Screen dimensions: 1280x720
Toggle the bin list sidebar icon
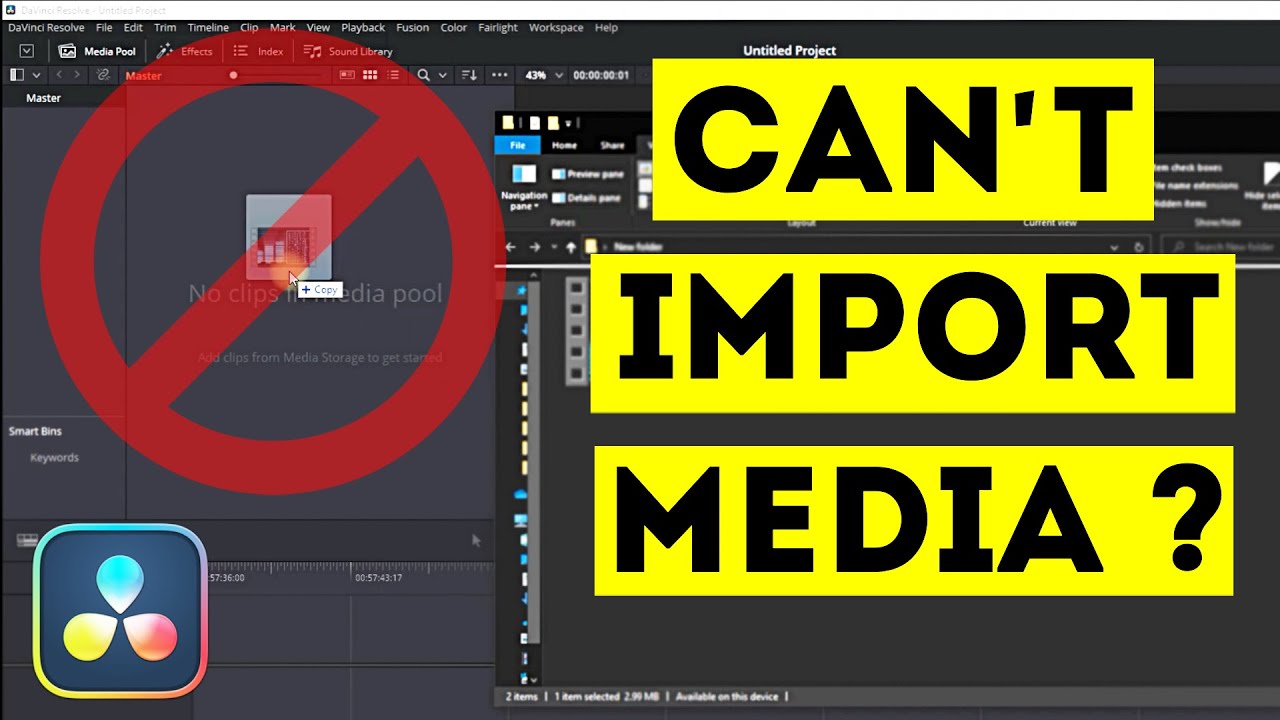16,75
